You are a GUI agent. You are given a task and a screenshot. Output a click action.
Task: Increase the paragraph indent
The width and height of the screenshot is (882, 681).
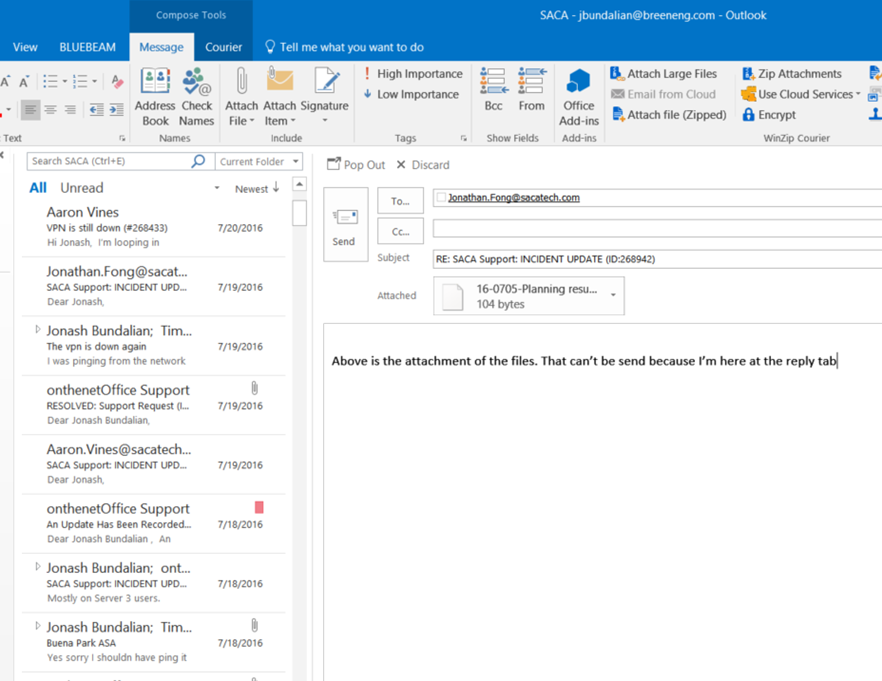click(x=117, y=110)
